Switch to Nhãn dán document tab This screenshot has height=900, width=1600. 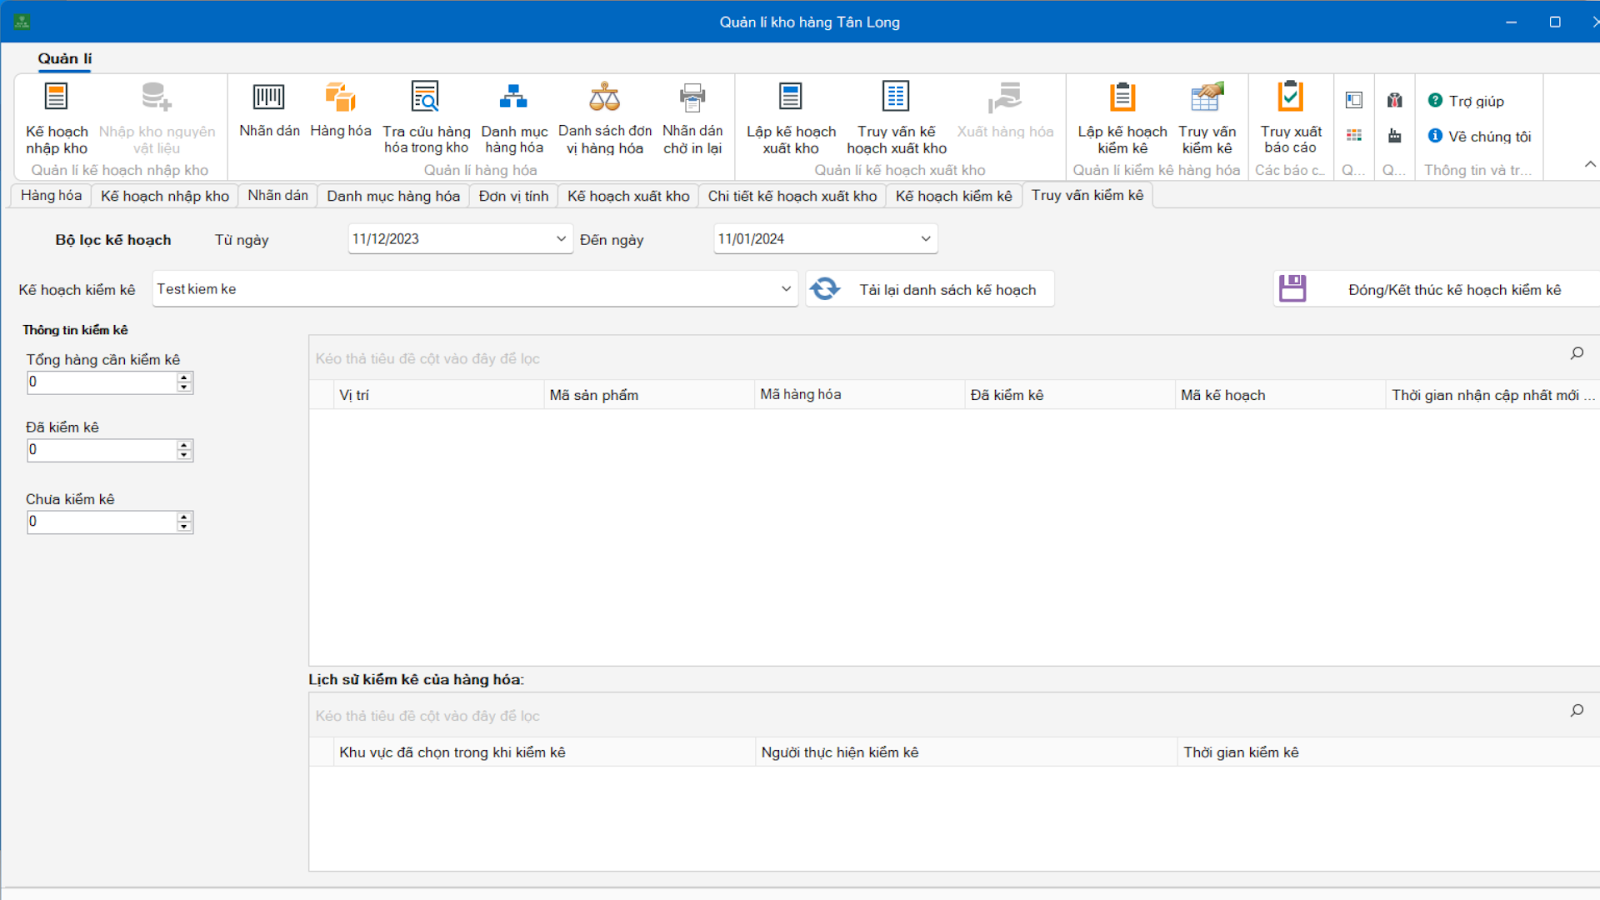pos(278,196)
